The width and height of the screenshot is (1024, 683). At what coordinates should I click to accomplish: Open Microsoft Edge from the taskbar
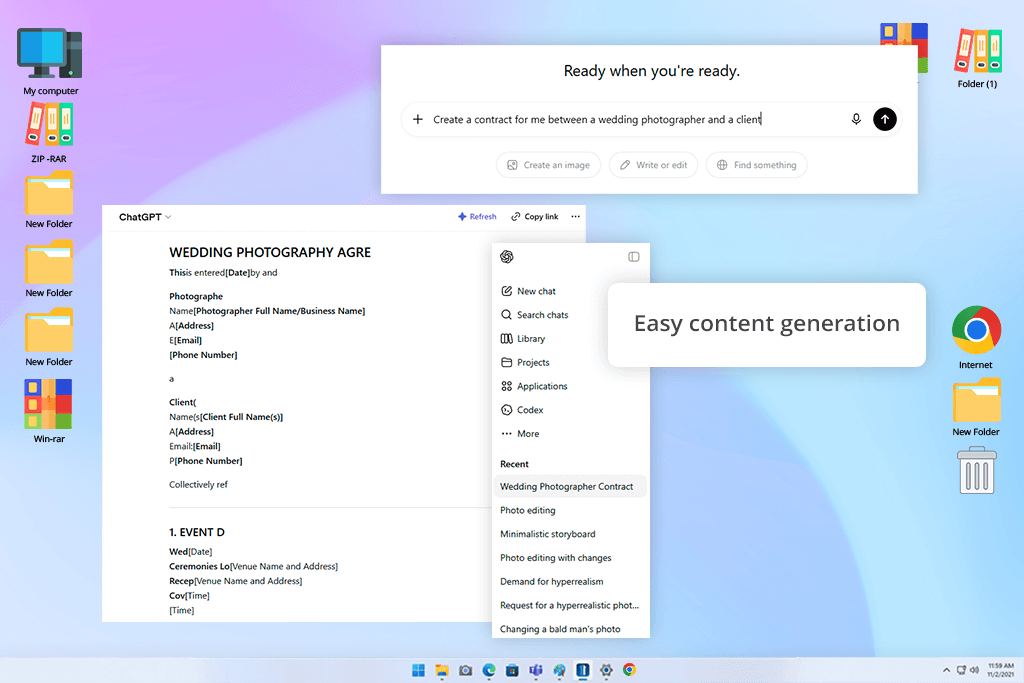pos(489,671)
